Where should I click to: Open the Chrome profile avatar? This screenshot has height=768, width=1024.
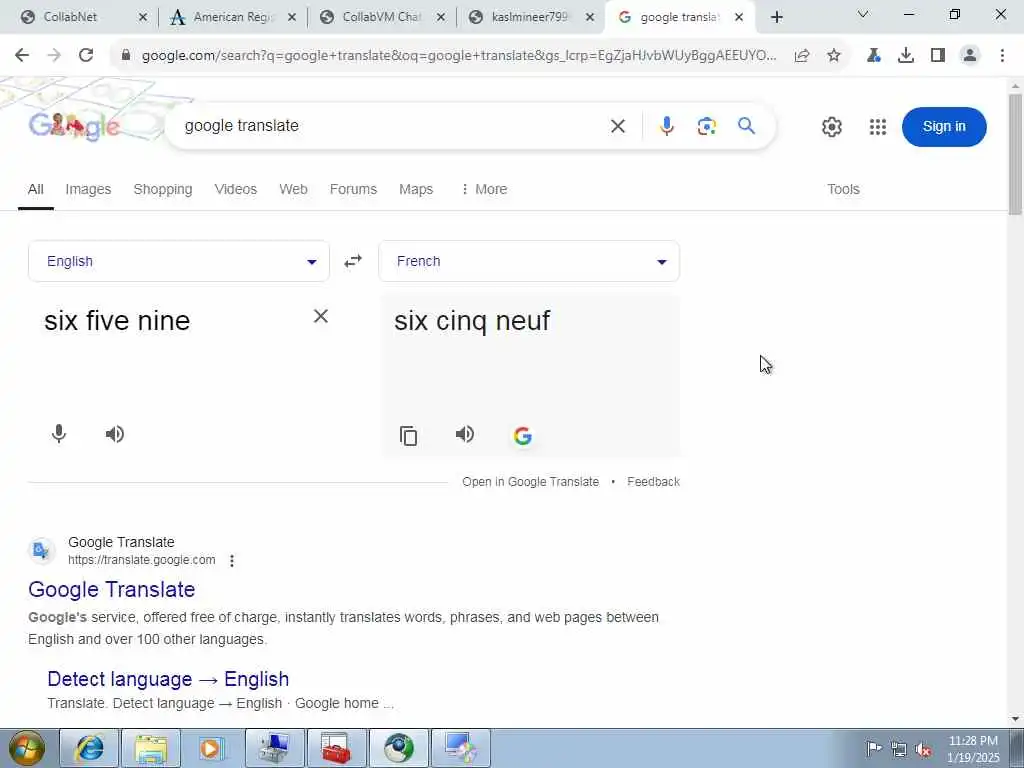point(970,56)
